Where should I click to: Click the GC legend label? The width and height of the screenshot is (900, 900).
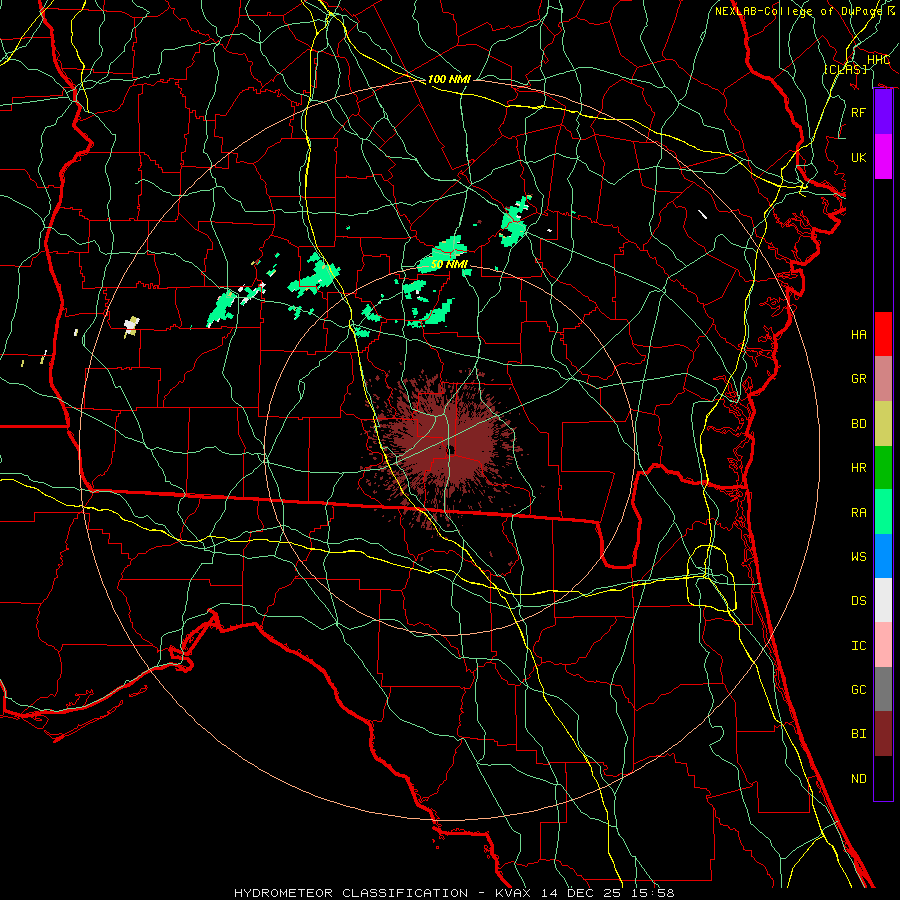858,690
